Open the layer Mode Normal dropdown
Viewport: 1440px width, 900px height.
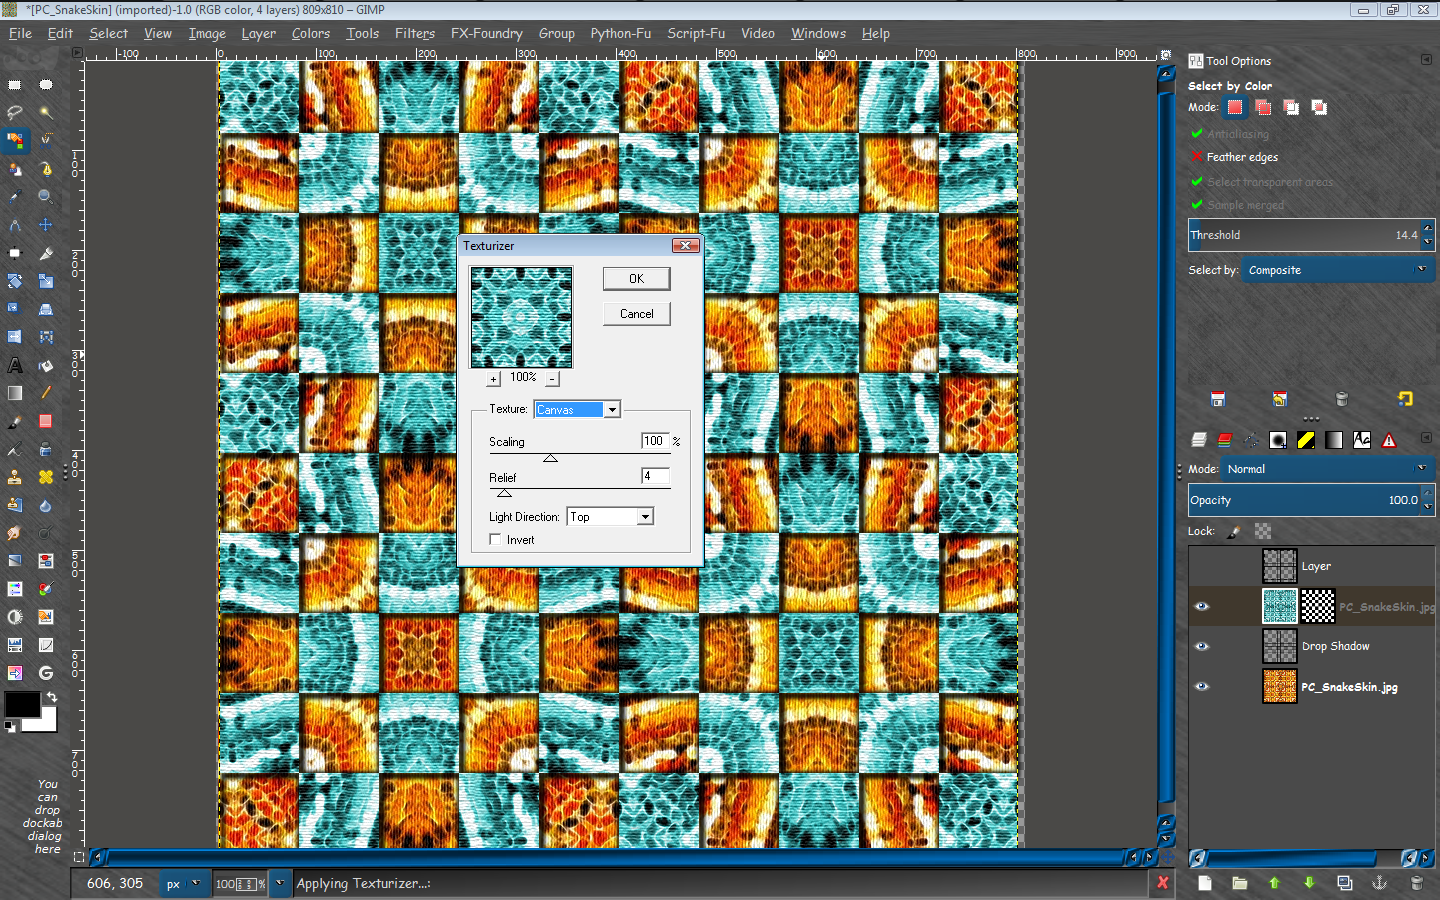click(1328, 468)
